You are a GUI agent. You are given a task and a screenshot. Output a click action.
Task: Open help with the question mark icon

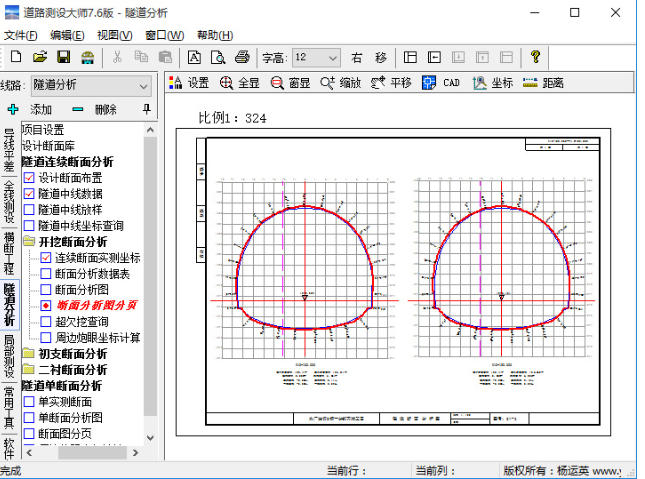coord(535,58)
